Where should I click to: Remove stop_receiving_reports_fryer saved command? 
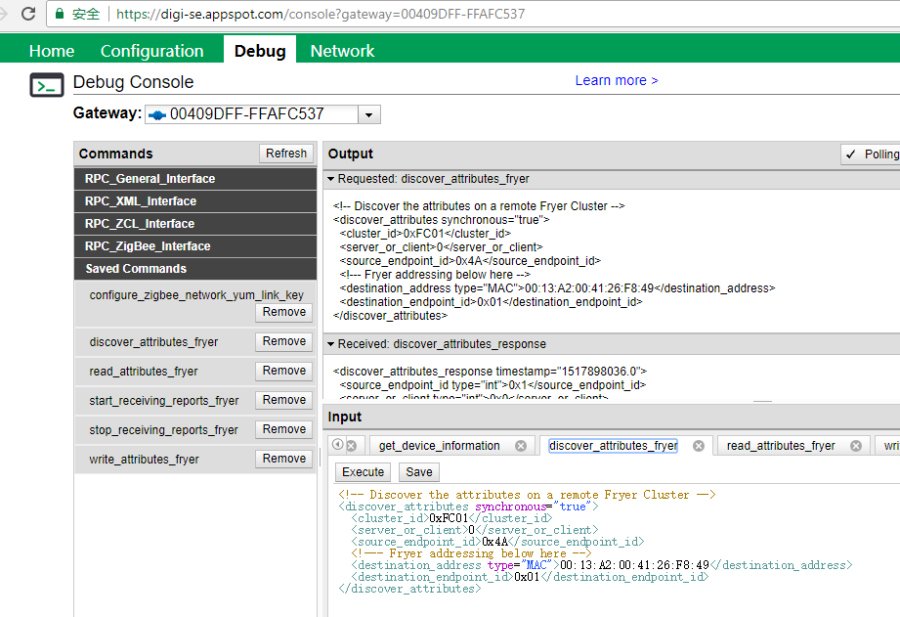(x=284, y=429)
